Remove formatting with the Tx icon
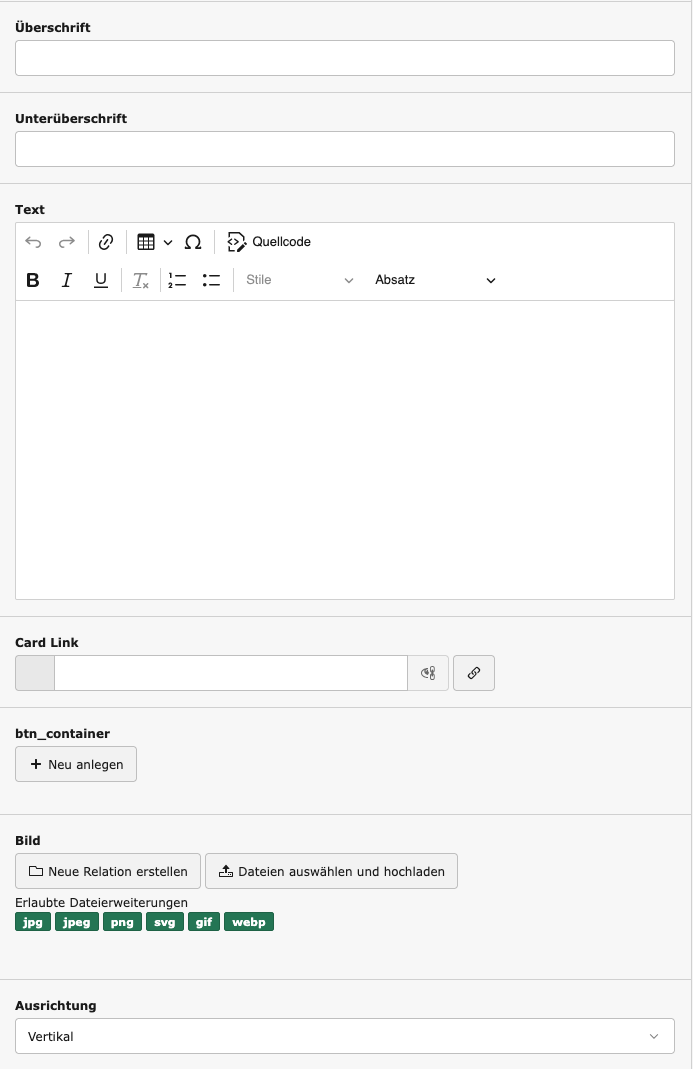 (x=141, y=280)
